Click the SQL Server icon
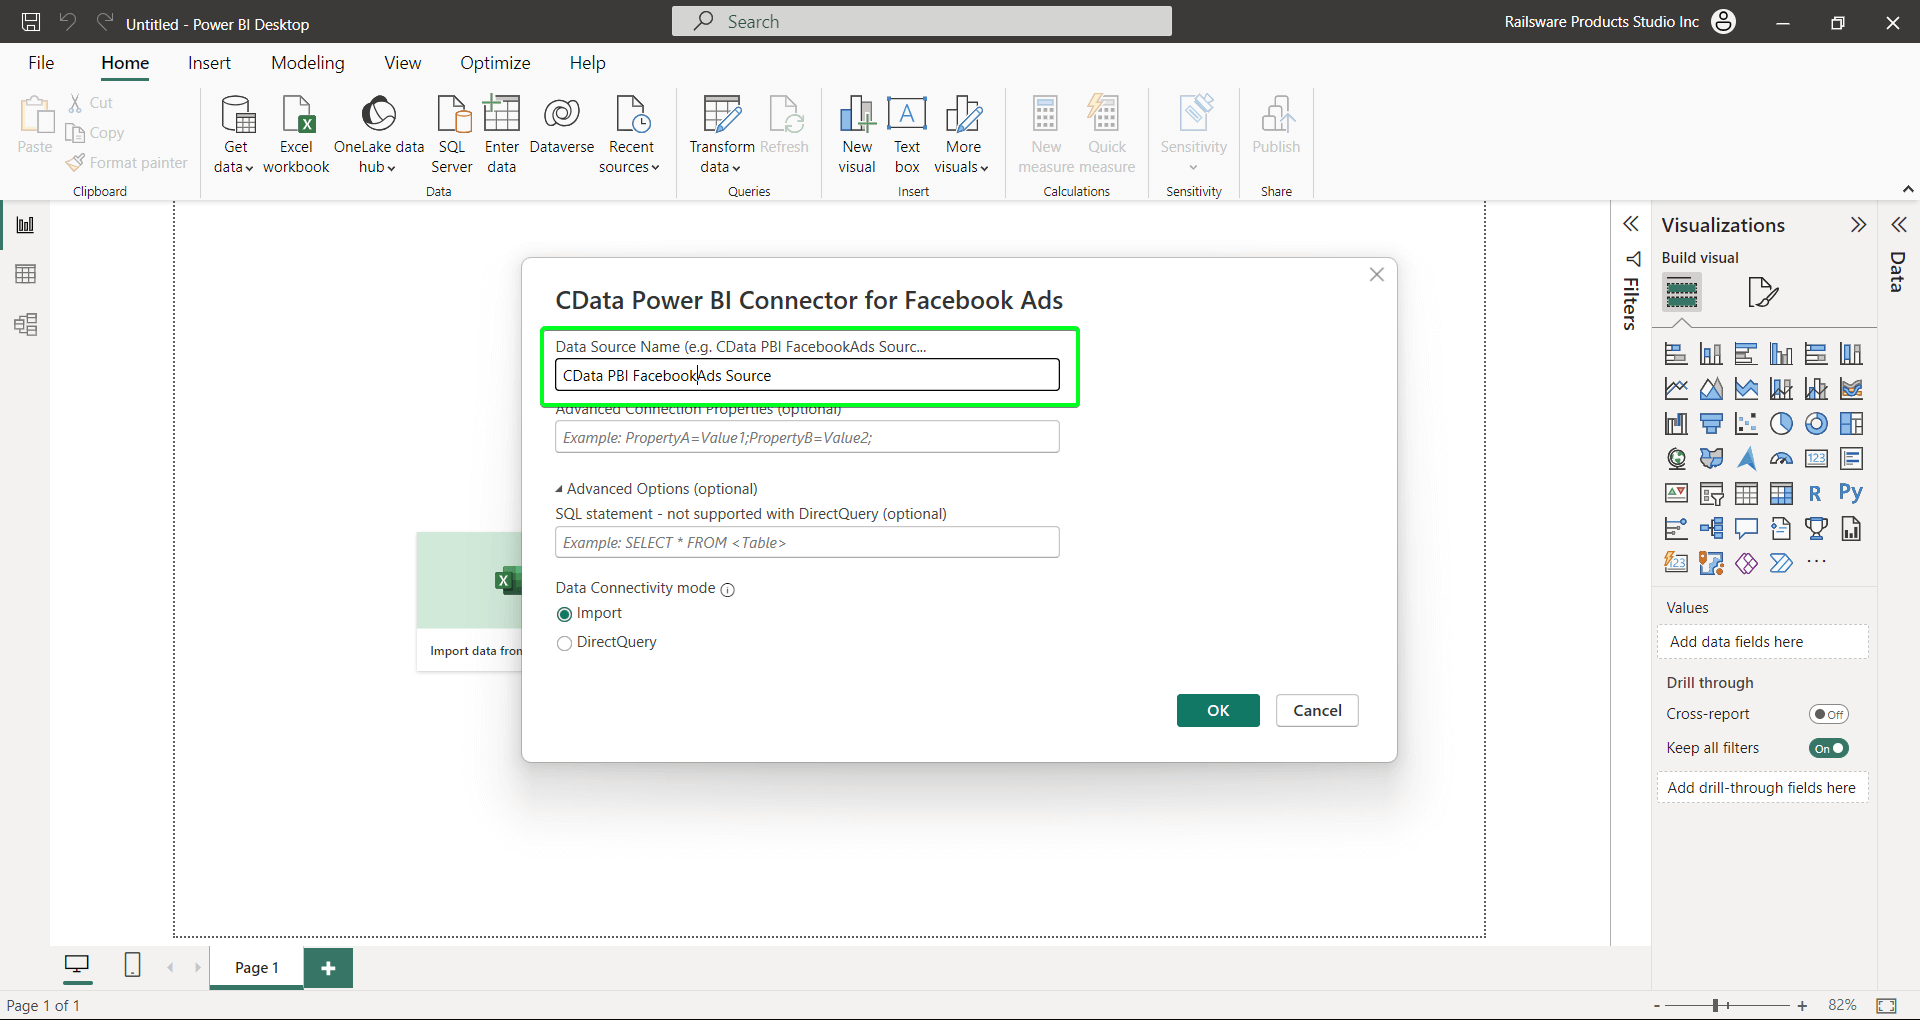Screen dimensions: 1920x1020 [x=452, y=135]
